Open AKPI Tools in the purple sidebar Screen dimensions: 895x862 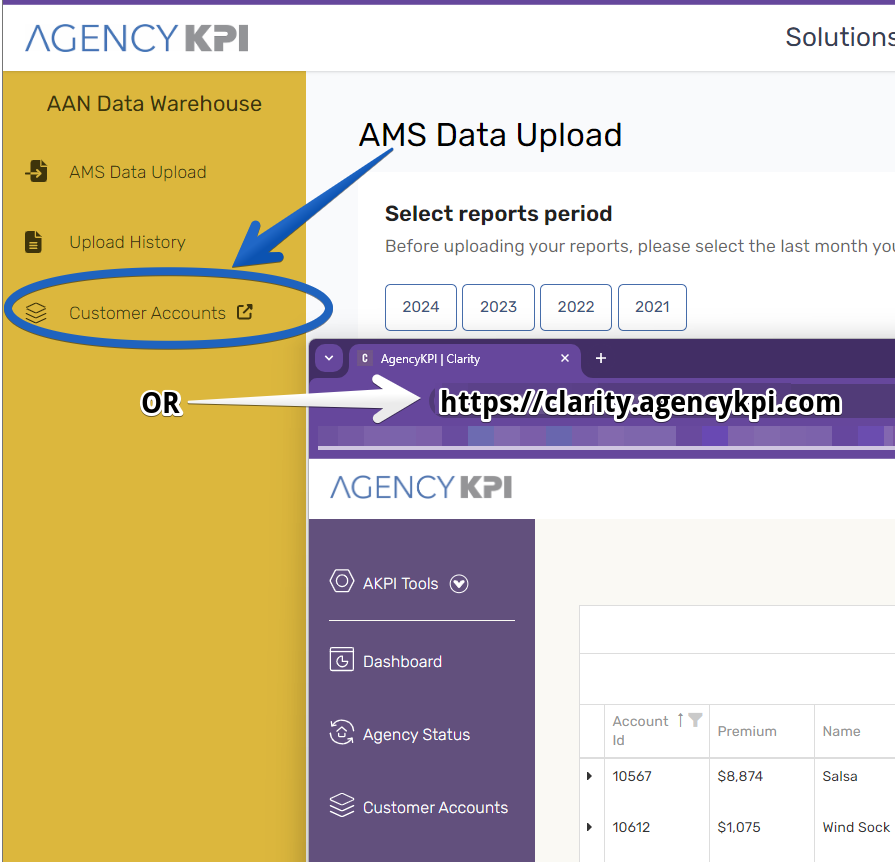coord(401,583)
